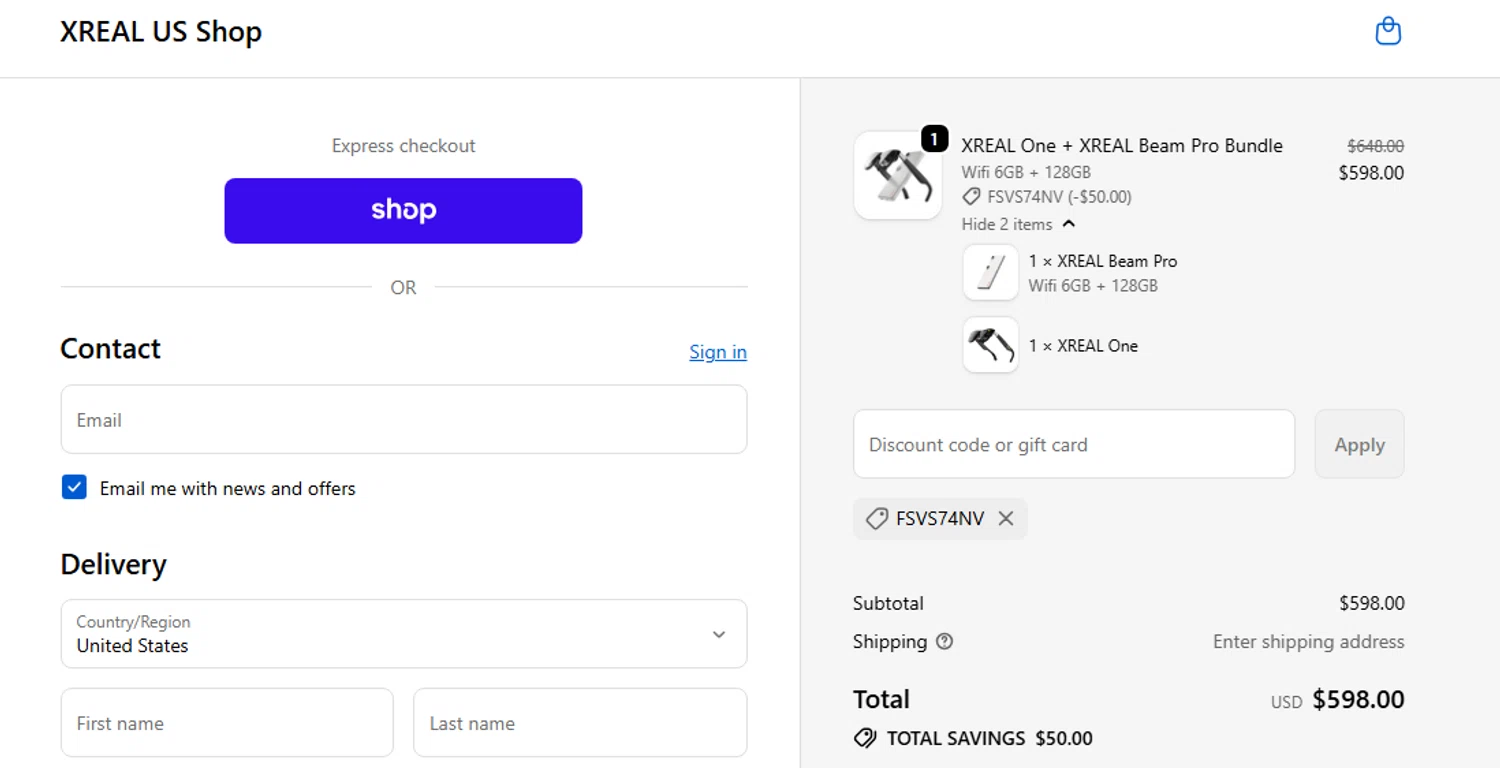Open the shopping bag cart icon

pyautogui.click(x=1388, y=32)
